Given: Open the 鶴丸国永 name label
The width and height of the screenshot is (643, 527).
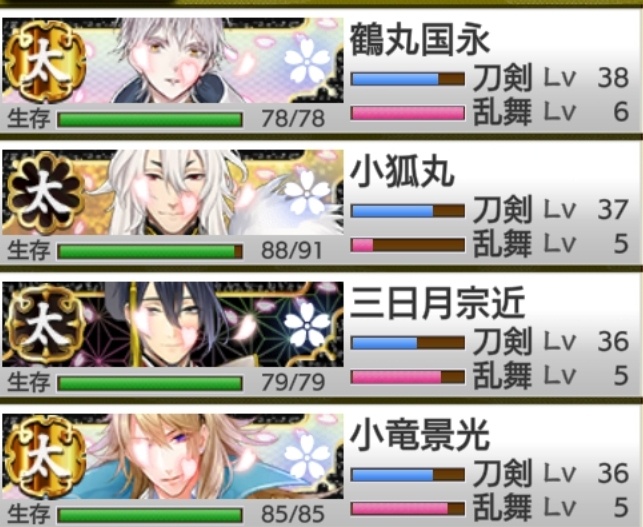Looking at the screenshot, I should coord(420,40).
